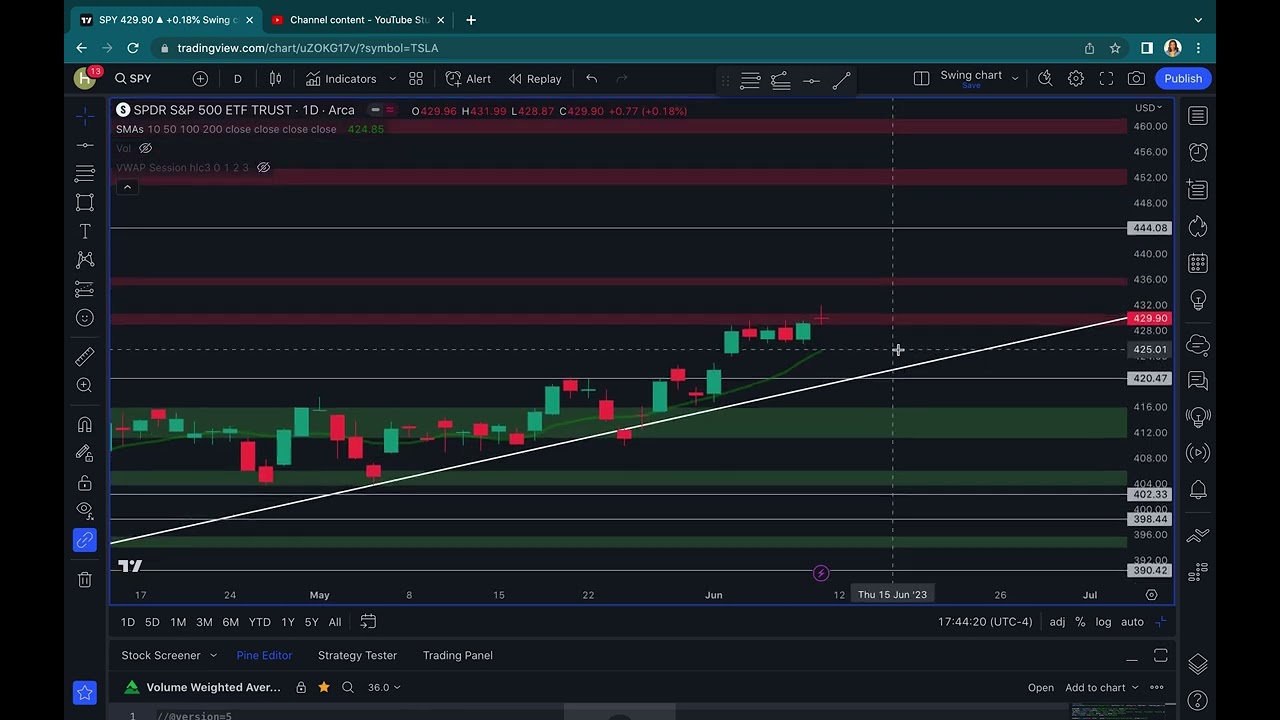Open the alerts clock panel

(1197, 152)
